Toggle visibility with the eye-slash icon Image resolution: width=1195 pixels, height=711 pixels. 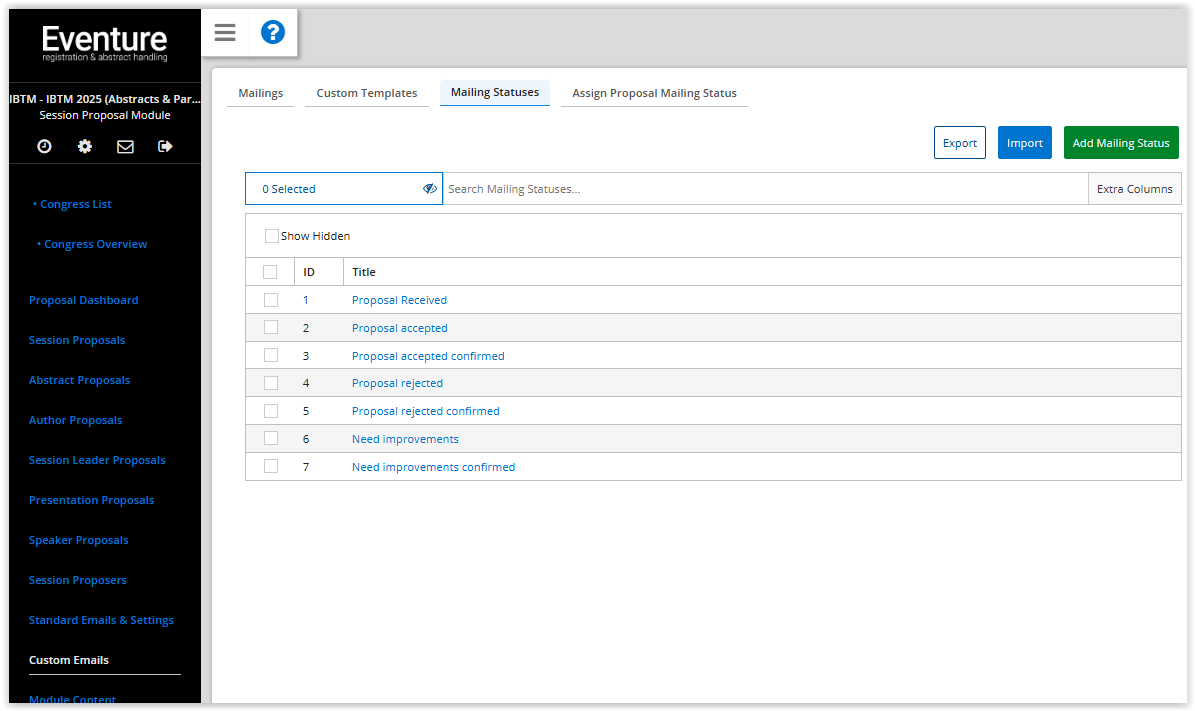pos(430,188)
